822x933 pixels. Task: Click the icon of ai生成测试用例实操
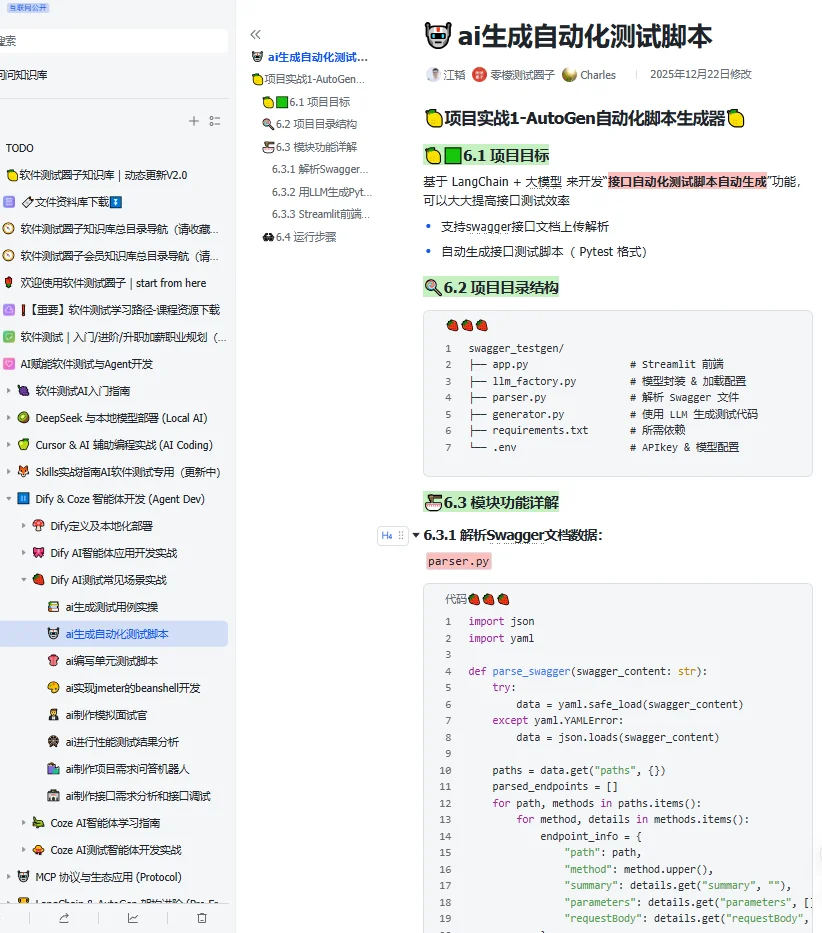point(54,607)
